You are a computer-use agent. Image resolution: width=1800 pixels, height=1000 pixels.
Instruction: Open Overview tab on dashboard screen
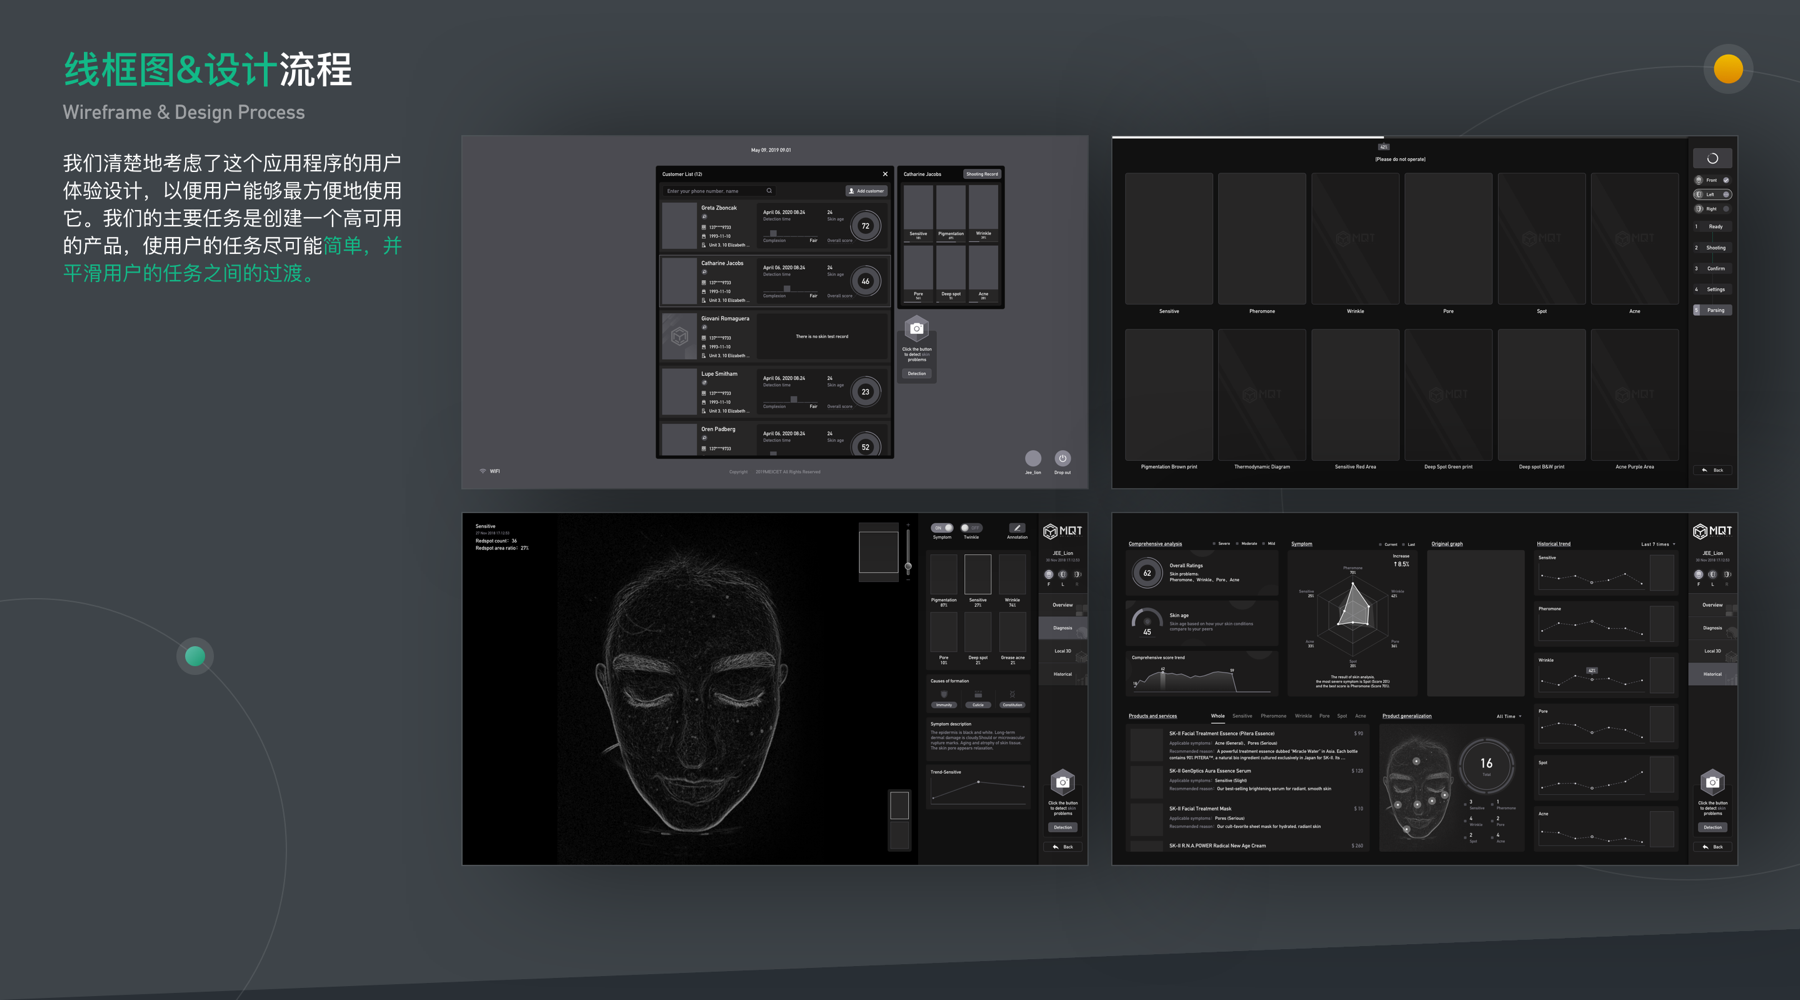coord(1713,605)
